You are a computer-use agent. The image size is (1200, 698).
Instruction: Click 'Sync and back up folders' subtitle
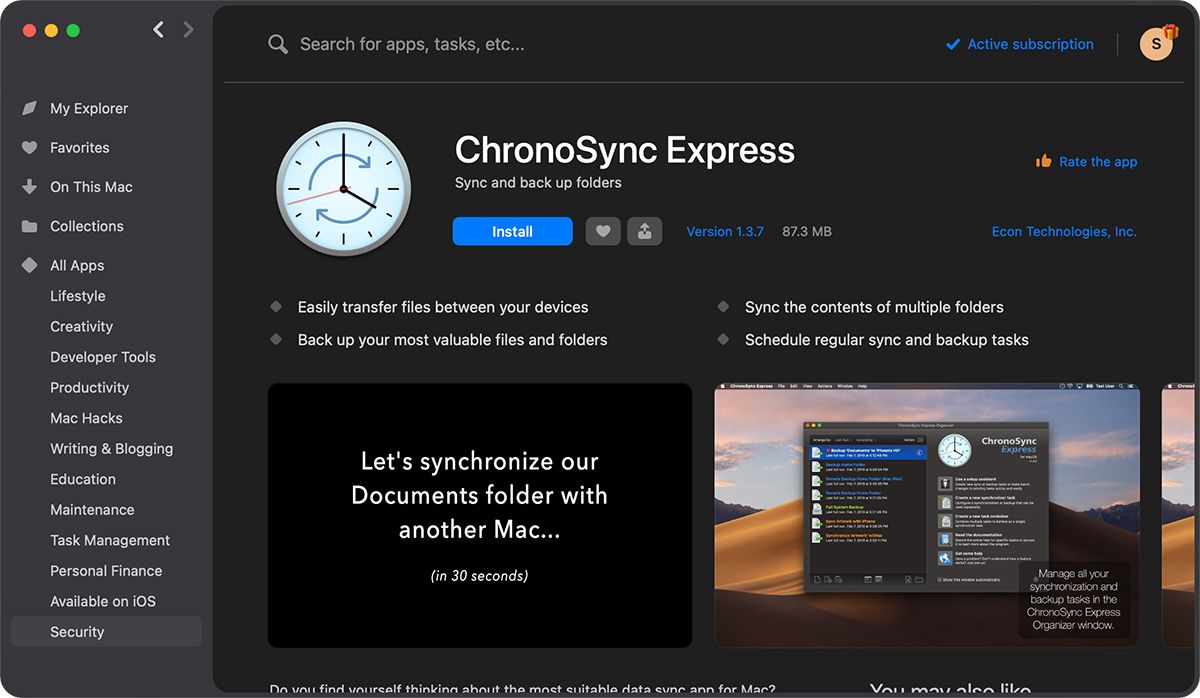[538, 182]
